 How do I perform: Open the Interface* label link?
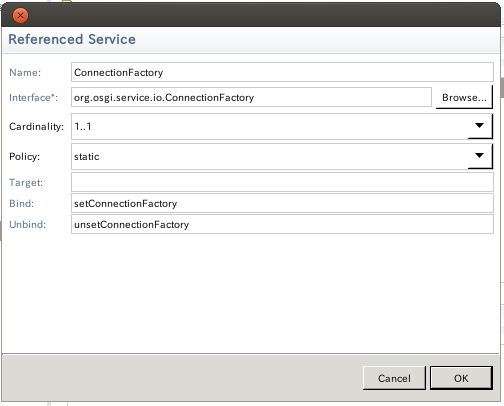click(x=33, y=97)
